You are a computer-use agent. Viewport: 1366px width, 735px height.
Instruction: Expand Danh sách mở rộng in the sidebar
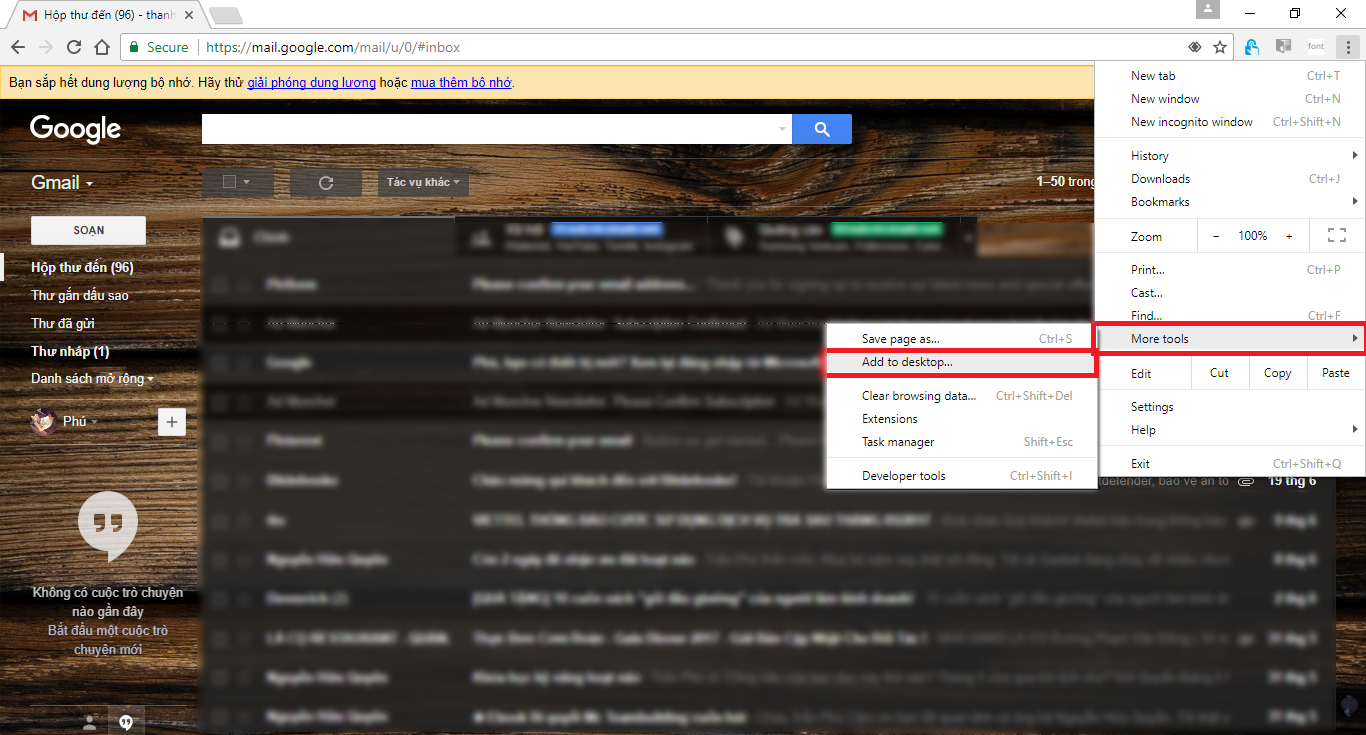(x=93, y=379)
